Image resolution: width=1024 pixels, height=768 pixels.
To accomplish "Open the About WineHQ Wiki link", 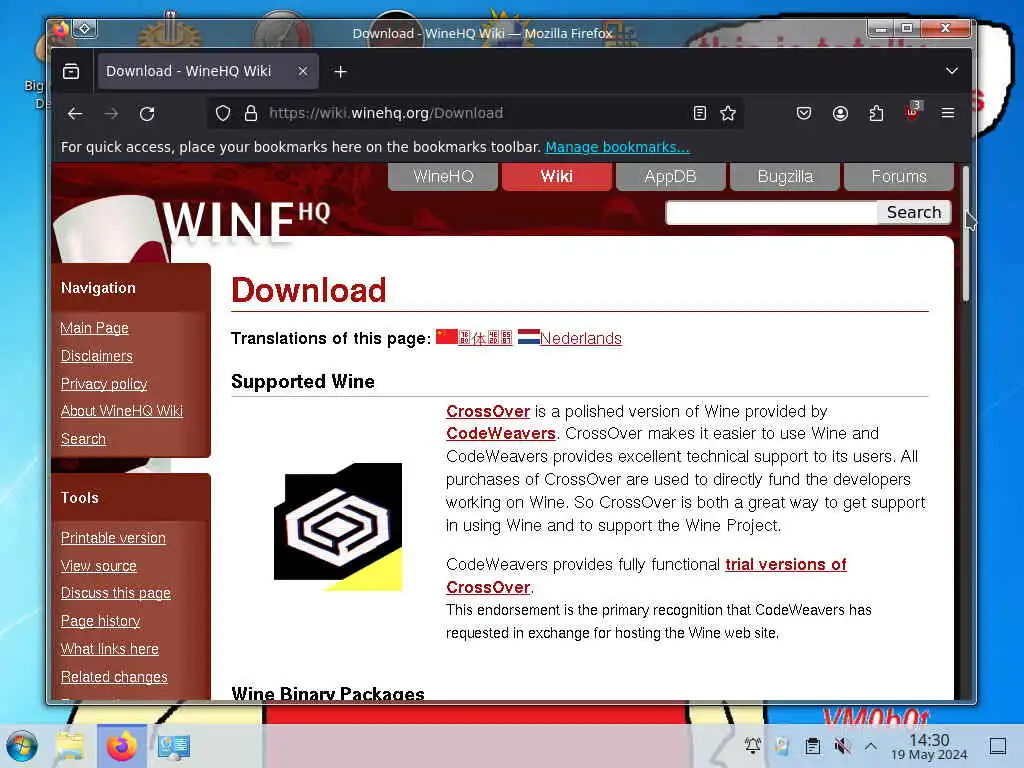I will 121,411.
